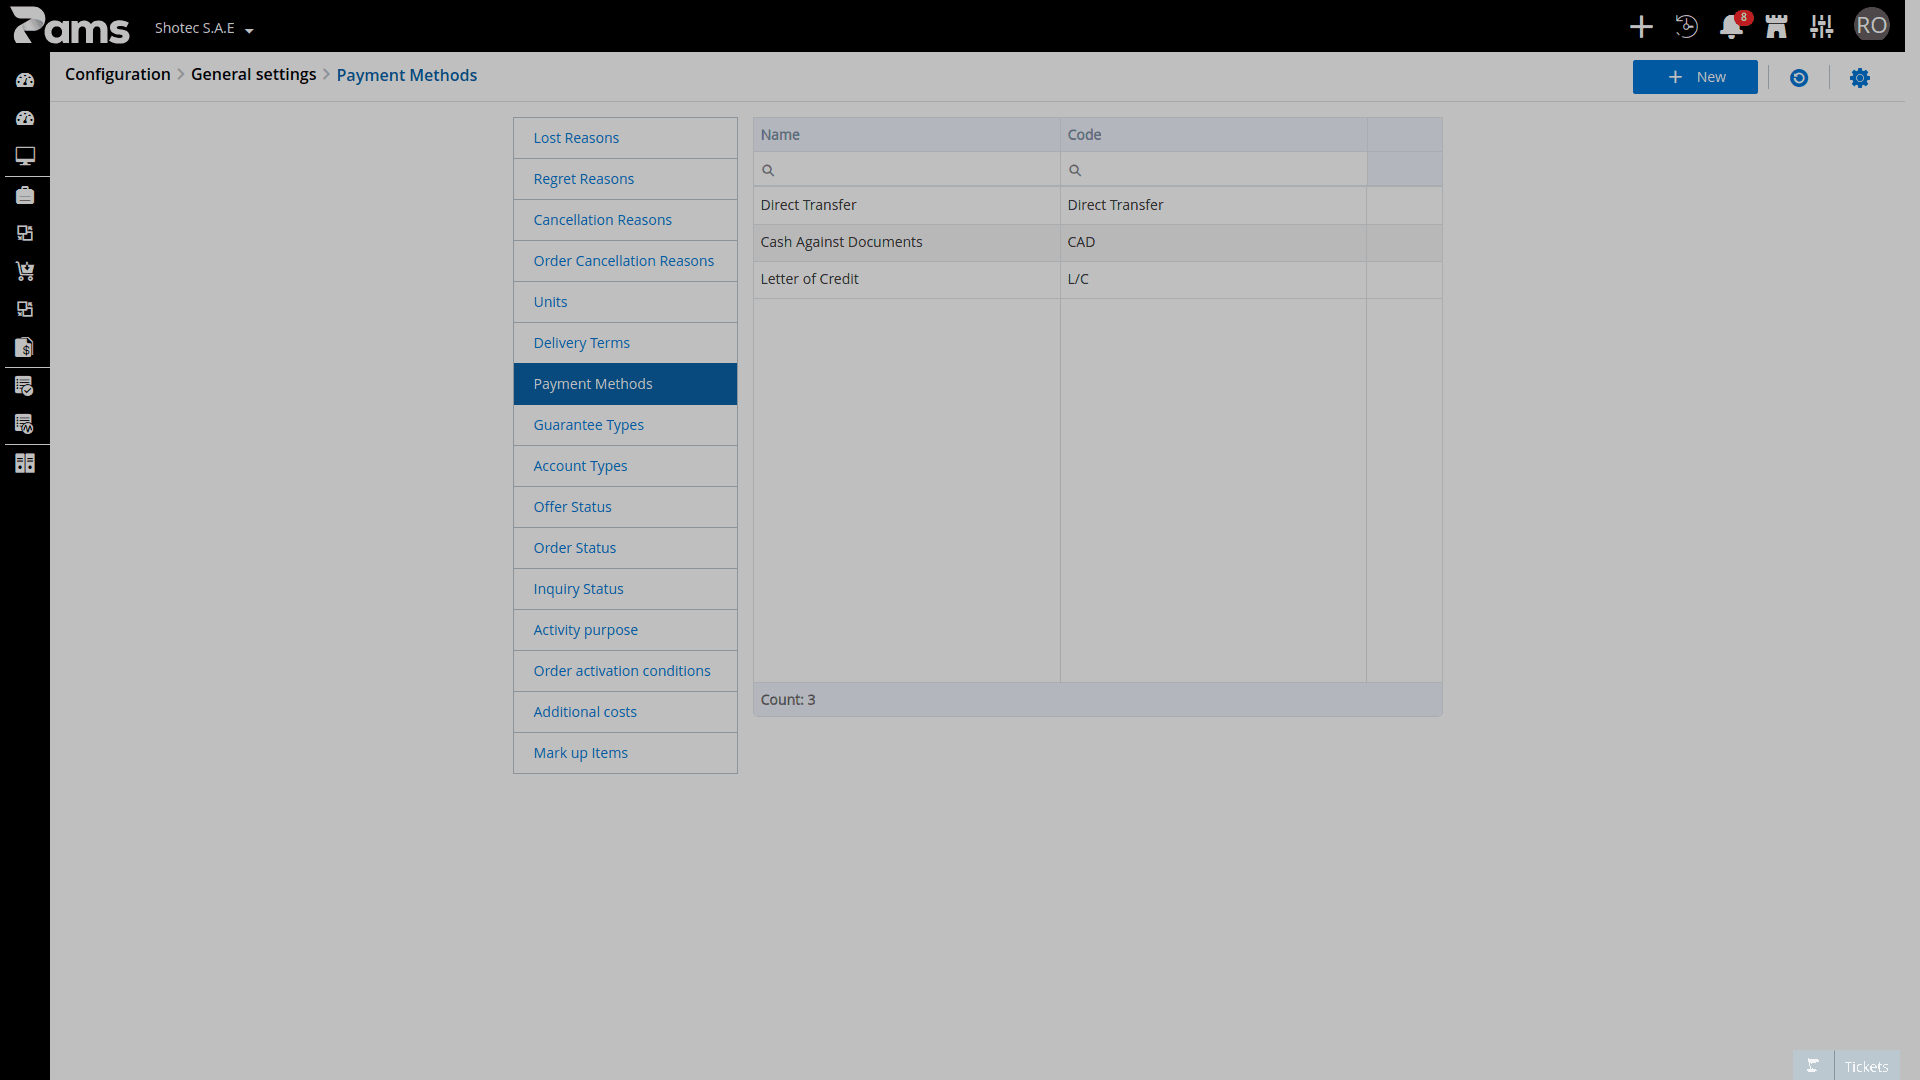Open the gauge icon directly above the monitor icon
The height and width of the screenshot is (1080, 1920).
pos(25,118)
